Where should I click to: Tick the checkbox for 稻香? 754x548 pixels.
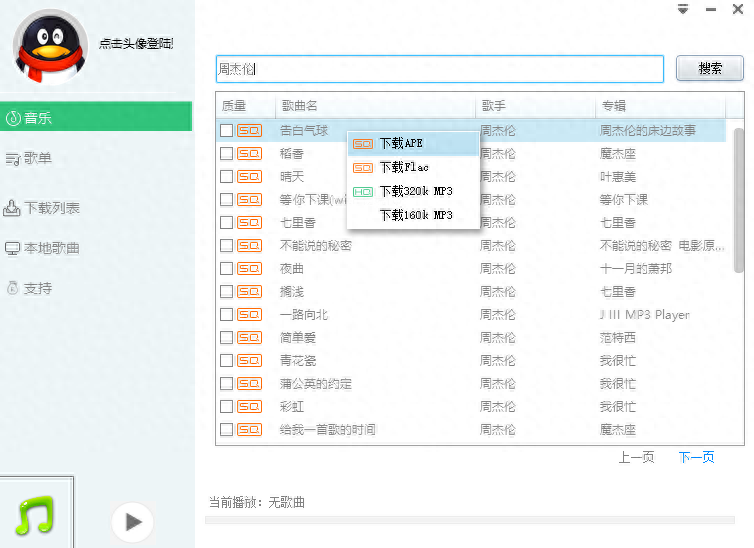click(x=227, y=154)
